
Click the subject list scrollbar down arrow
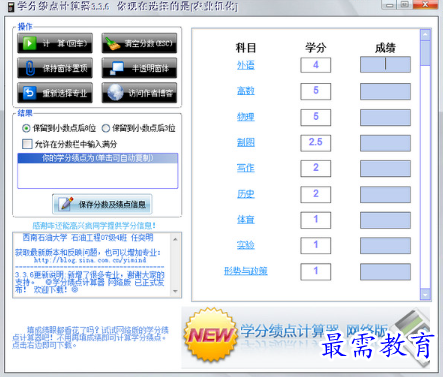pyautogui.click(x=426, y=294)
